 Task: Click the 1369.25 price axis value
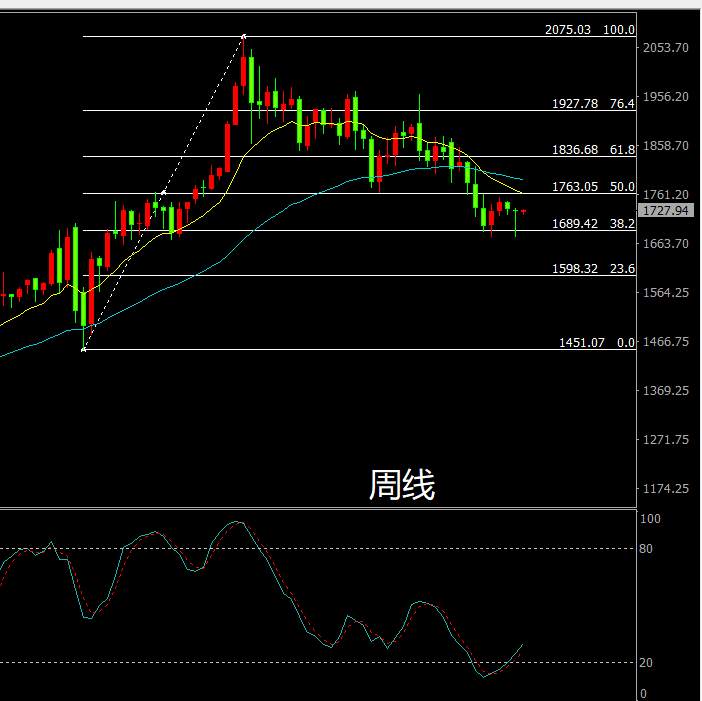click(x=665, y=390)
